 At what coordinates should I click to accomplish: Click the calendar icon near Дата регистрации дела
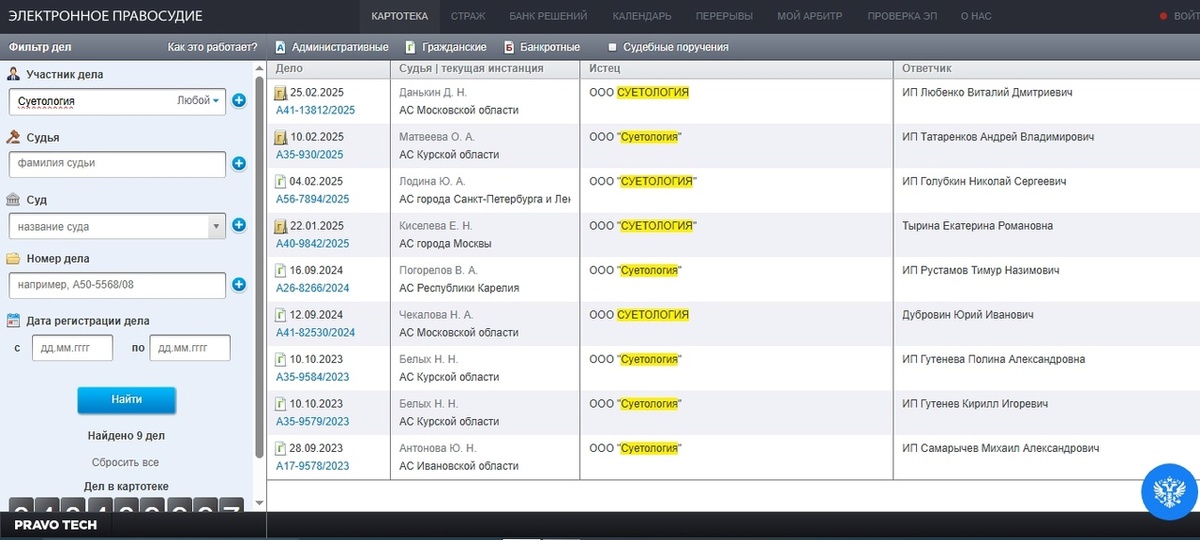click(x=13, y=321)
